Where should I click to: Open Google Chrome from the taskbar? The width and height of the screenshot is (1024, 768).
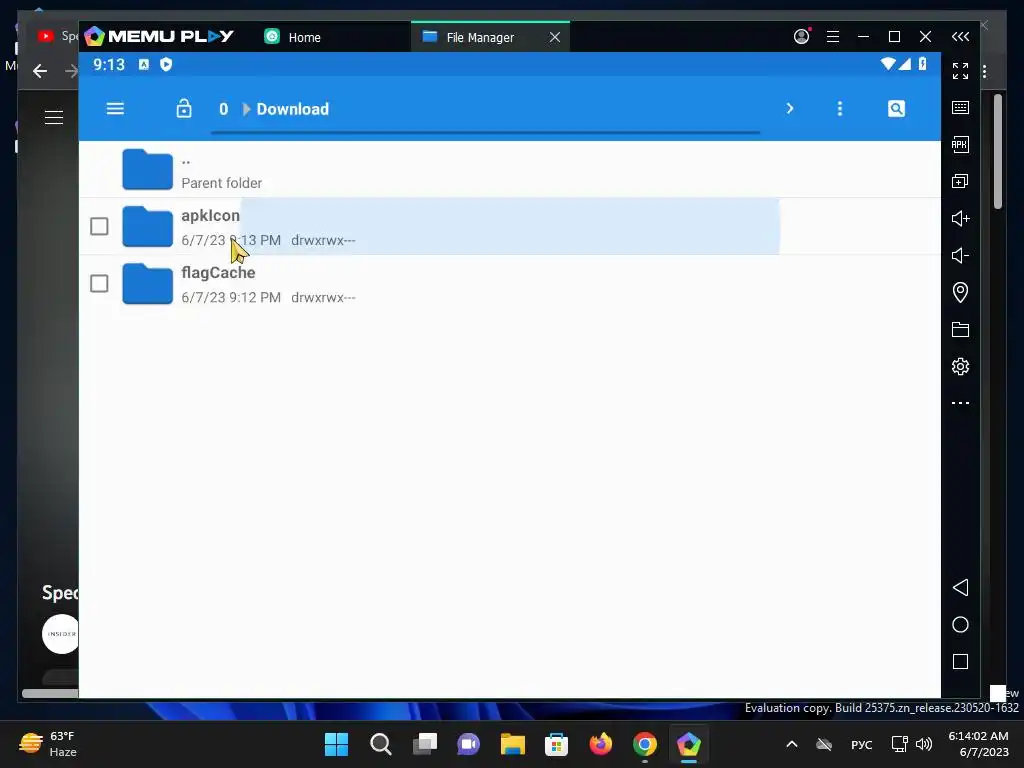(x=645, y=744)
